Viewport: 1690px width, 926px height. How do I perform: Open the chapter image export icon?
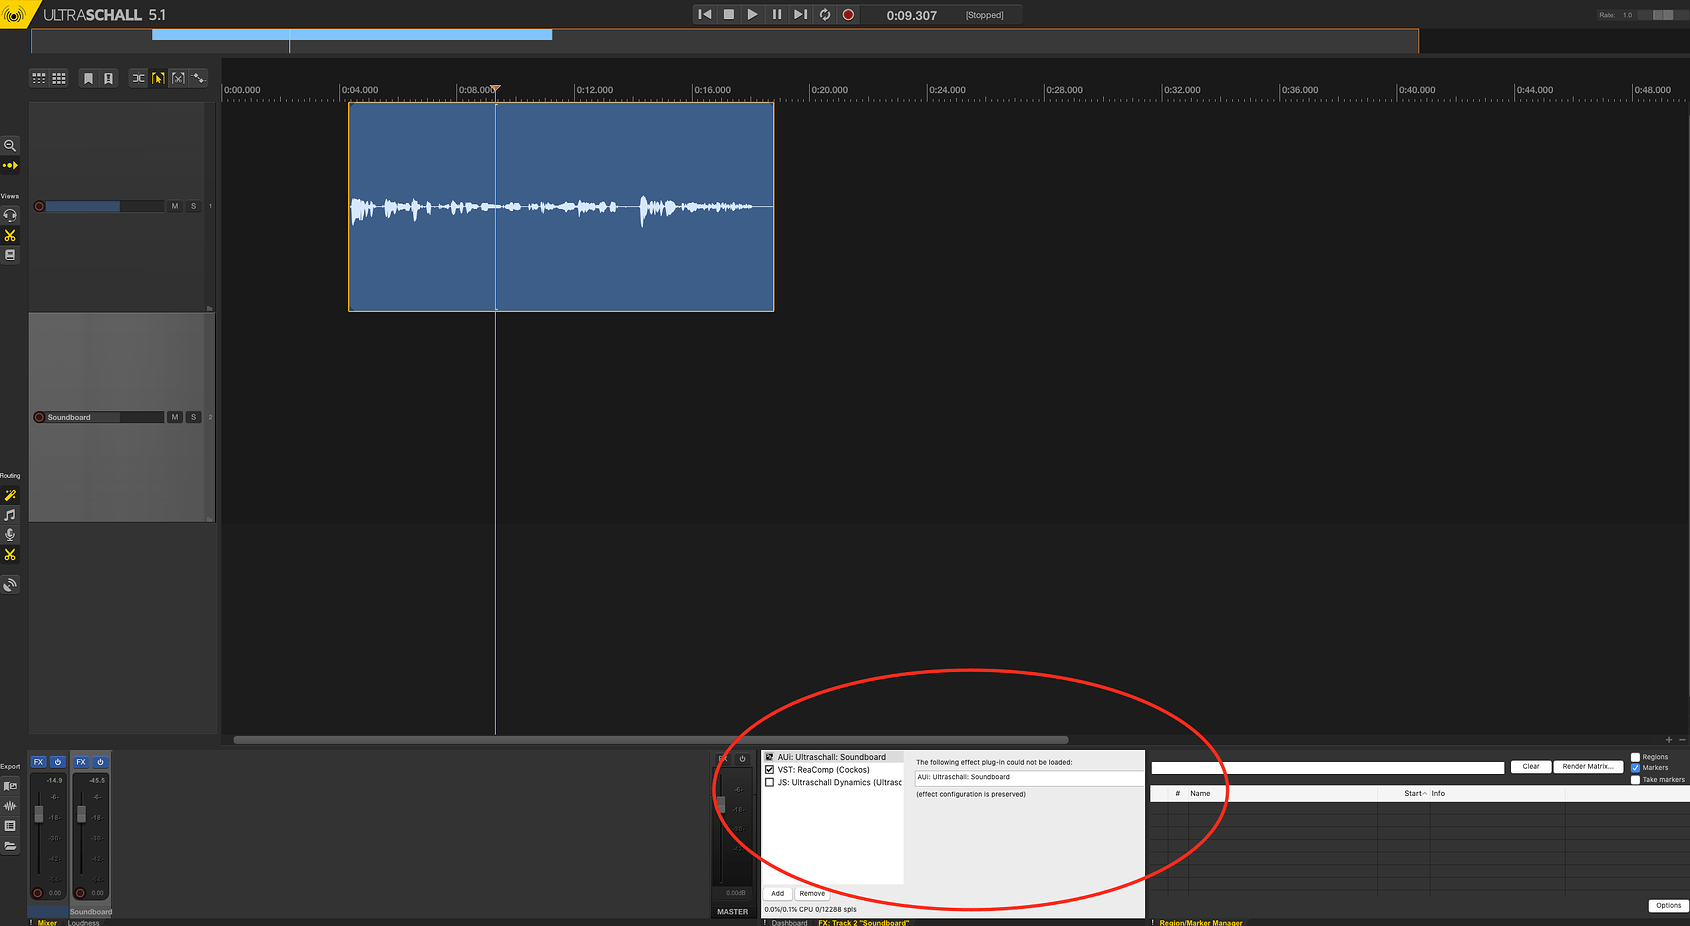[x=10, y=786]
